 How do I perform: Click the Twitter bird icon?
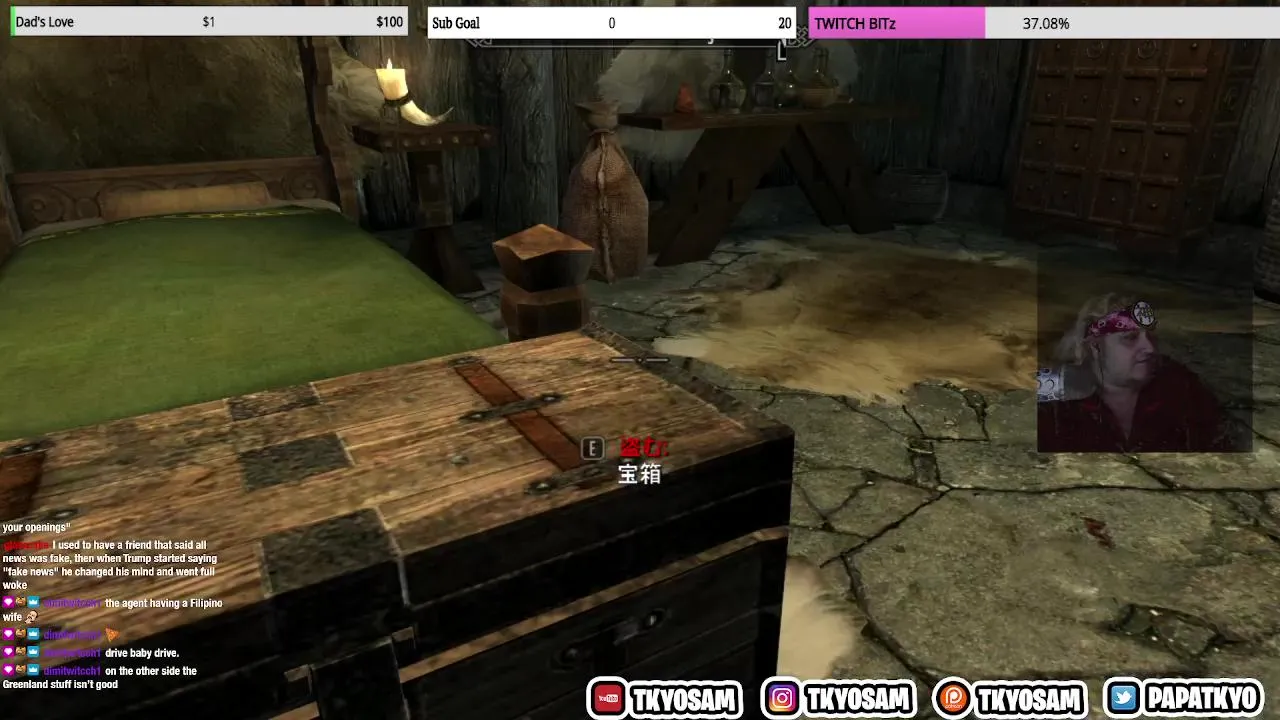tap(1126, 698)
